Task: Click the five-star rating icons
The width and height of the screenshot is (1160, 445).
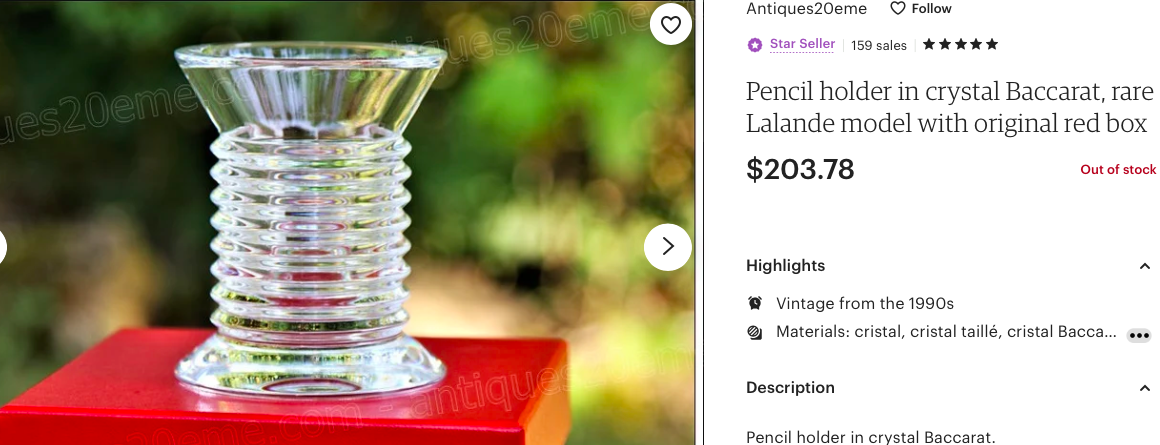Action: 960,44
